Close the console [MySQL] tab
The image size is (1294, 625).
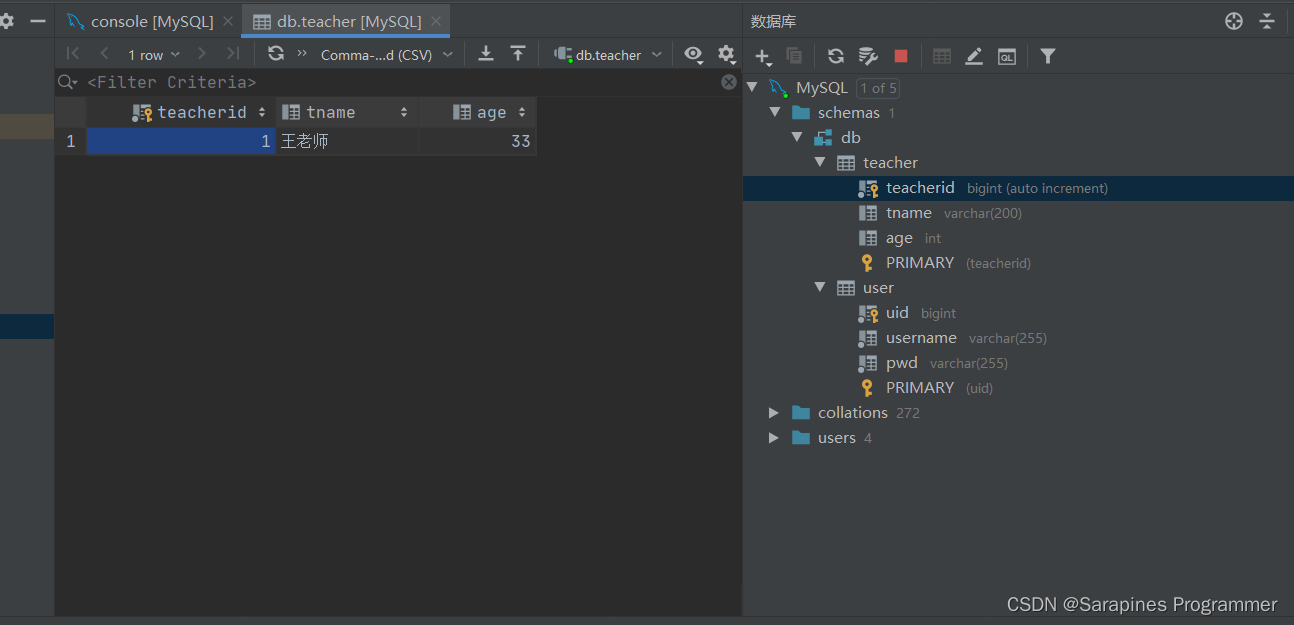click(228, 21)
